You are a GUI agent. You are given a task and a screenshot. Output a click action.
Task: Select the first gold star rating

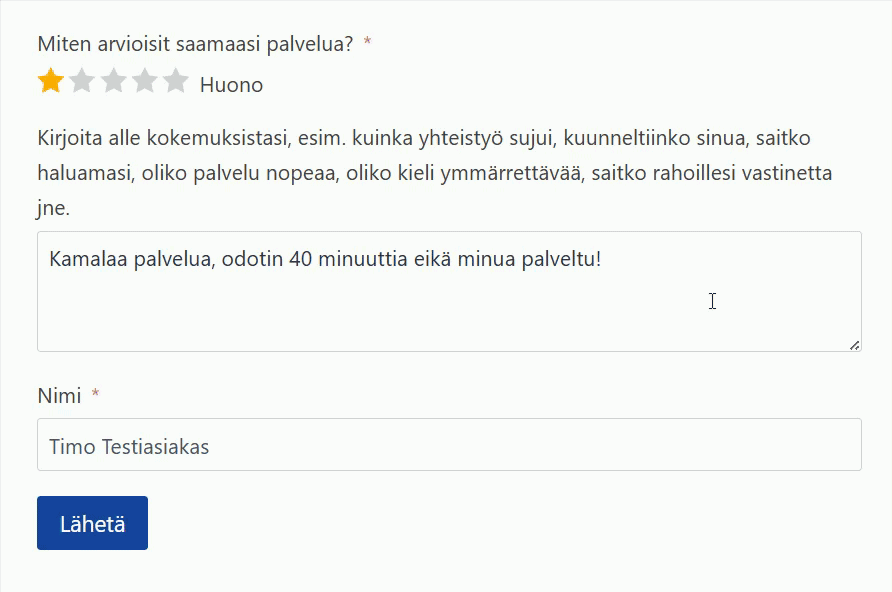coord(50,81)
